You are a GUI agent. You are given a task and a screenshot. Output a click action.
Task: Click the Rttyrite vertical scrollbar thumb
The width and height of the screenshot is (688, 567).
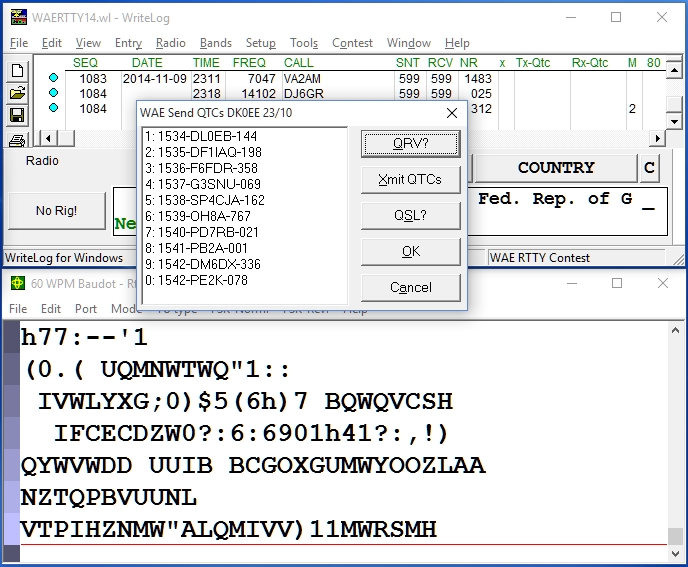(x=675, y=536)
